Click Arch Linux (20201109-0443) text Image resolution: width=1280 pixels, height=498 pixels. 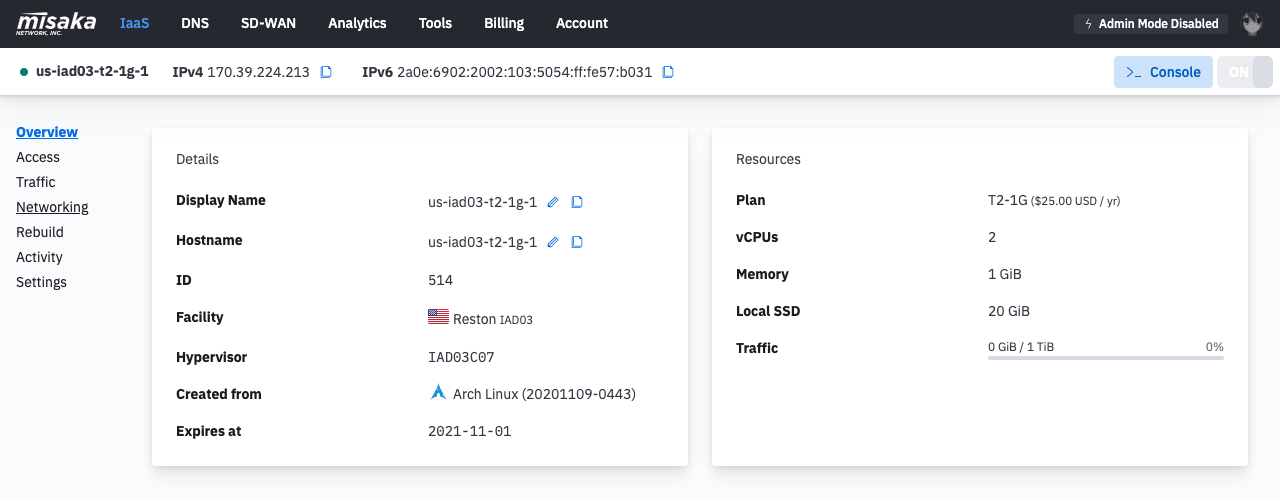(544, 394)
